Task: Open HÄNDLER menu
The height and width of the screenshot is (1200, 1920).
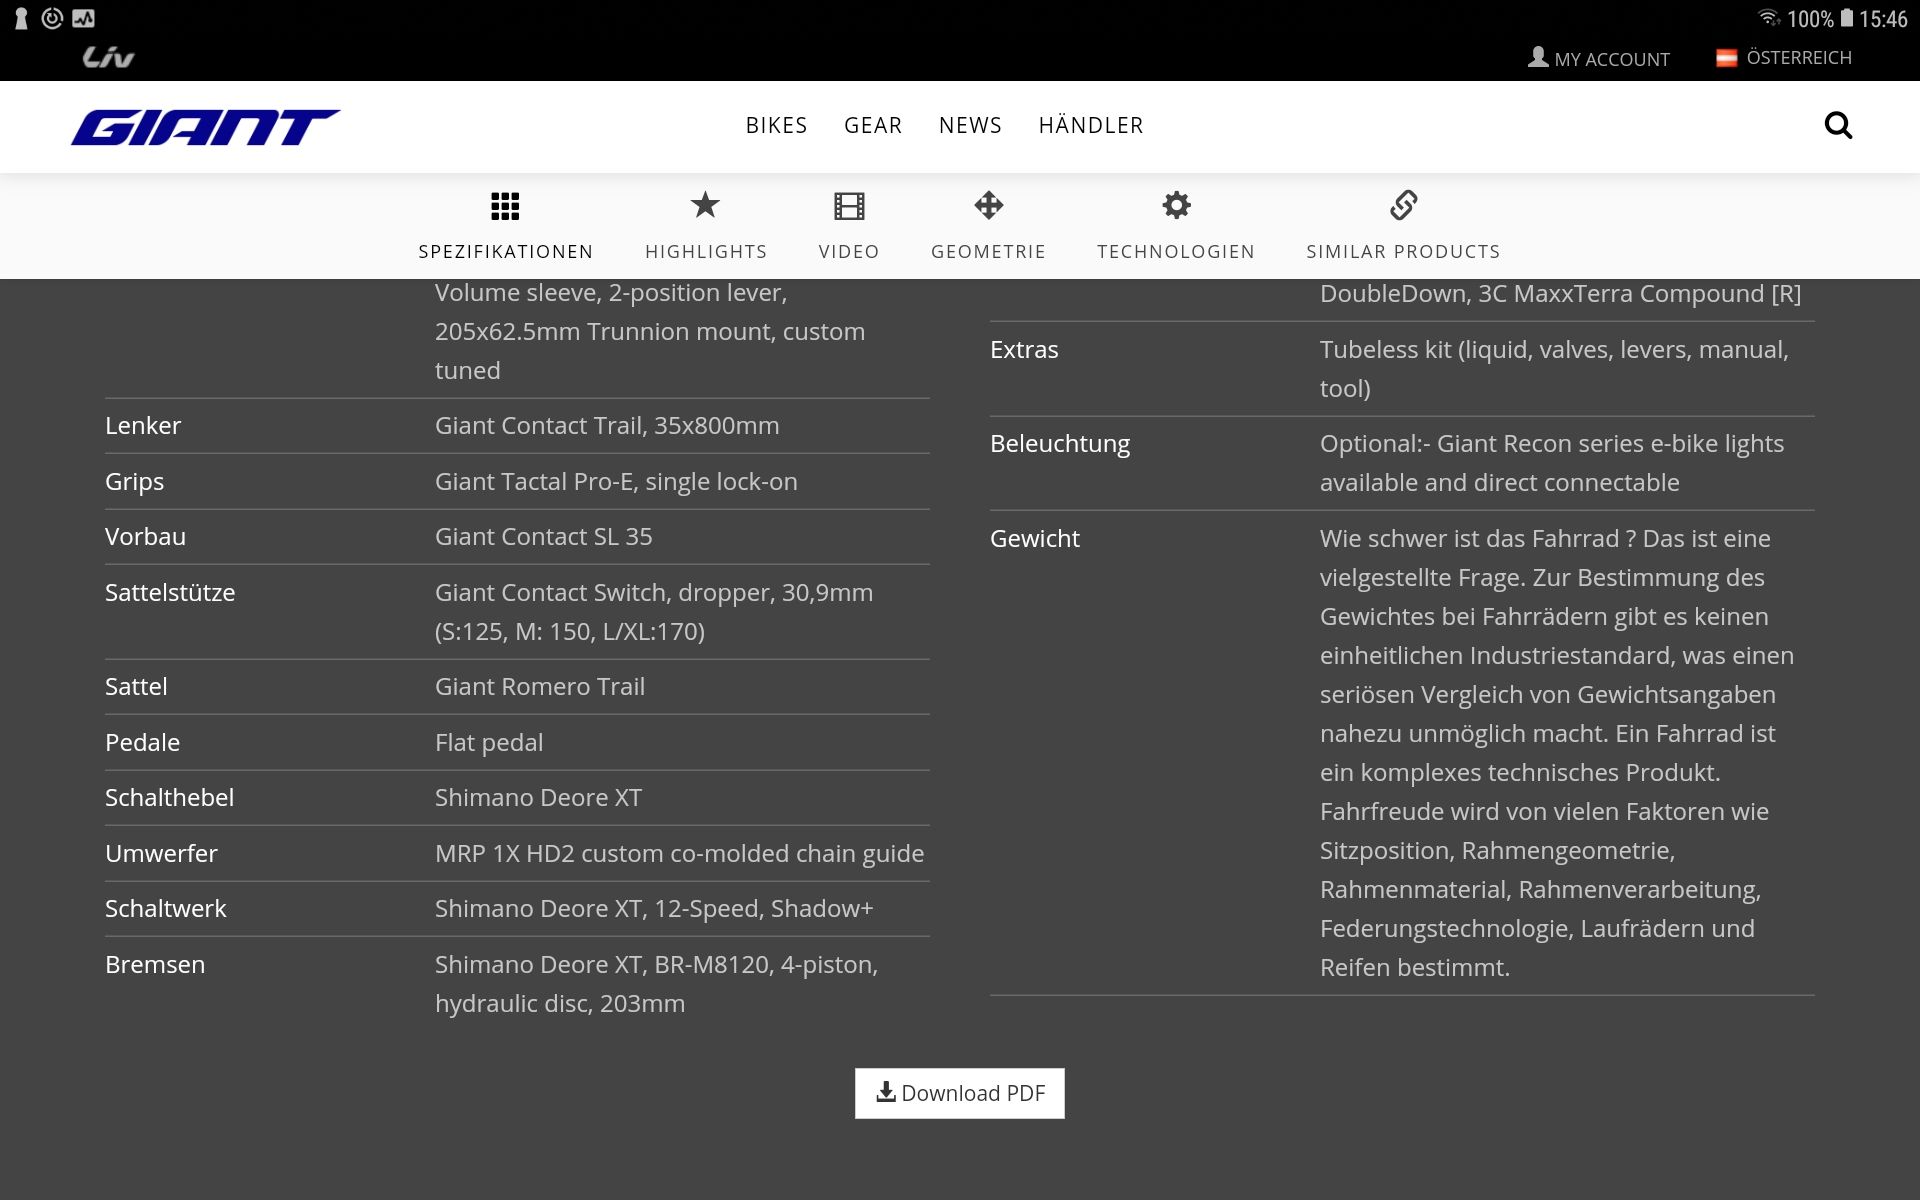Action: click(1091, 125)
